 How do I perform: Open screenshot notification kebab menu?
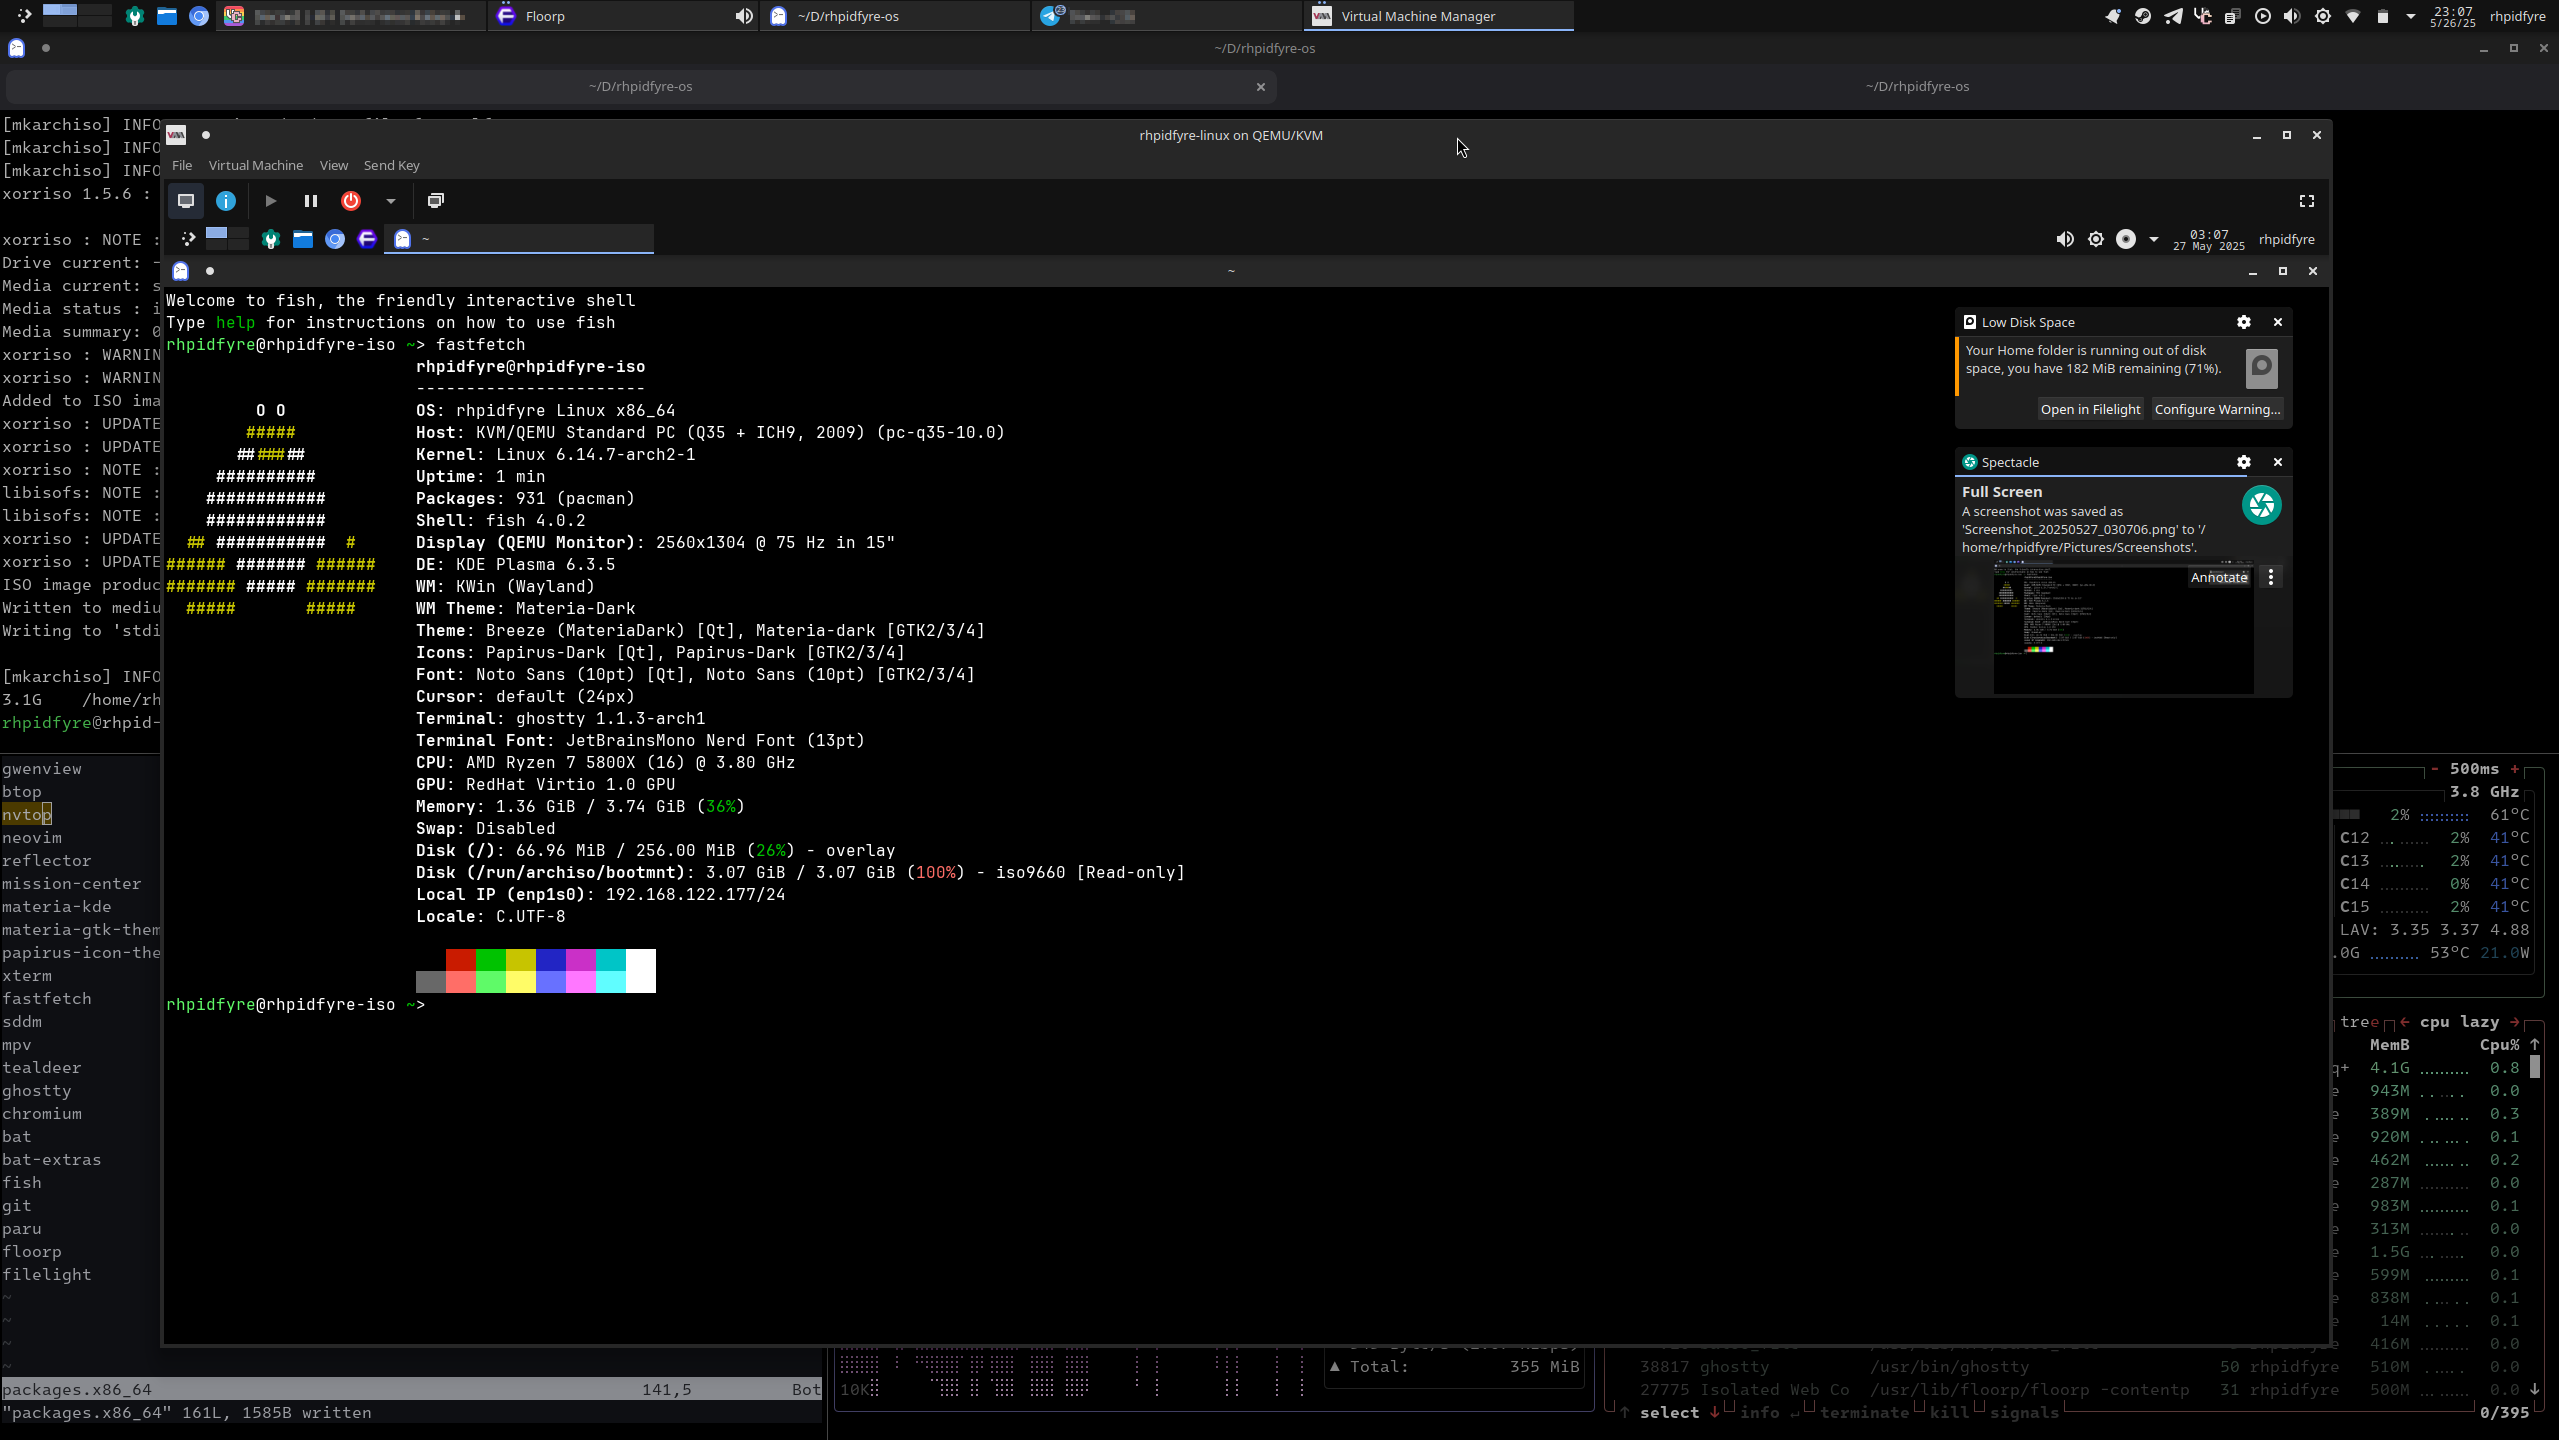pyautogui.click(x=2271, y=577)
